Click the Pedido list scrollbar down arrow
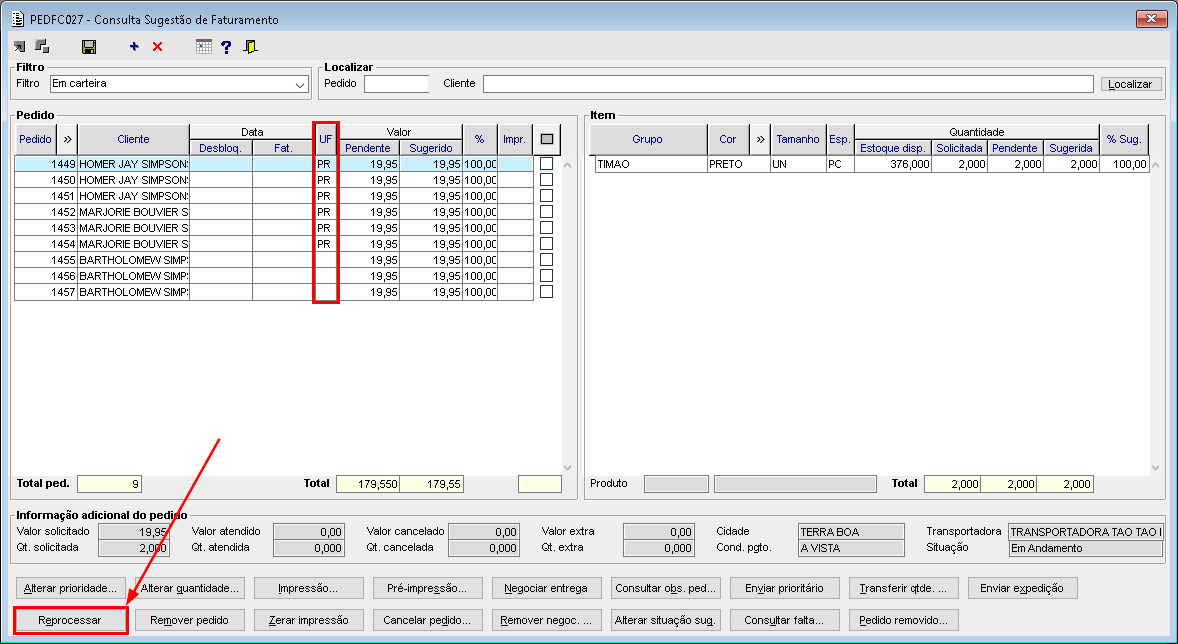The width and height of the screenshot is (1178, 644). click(x=567, y=467)
